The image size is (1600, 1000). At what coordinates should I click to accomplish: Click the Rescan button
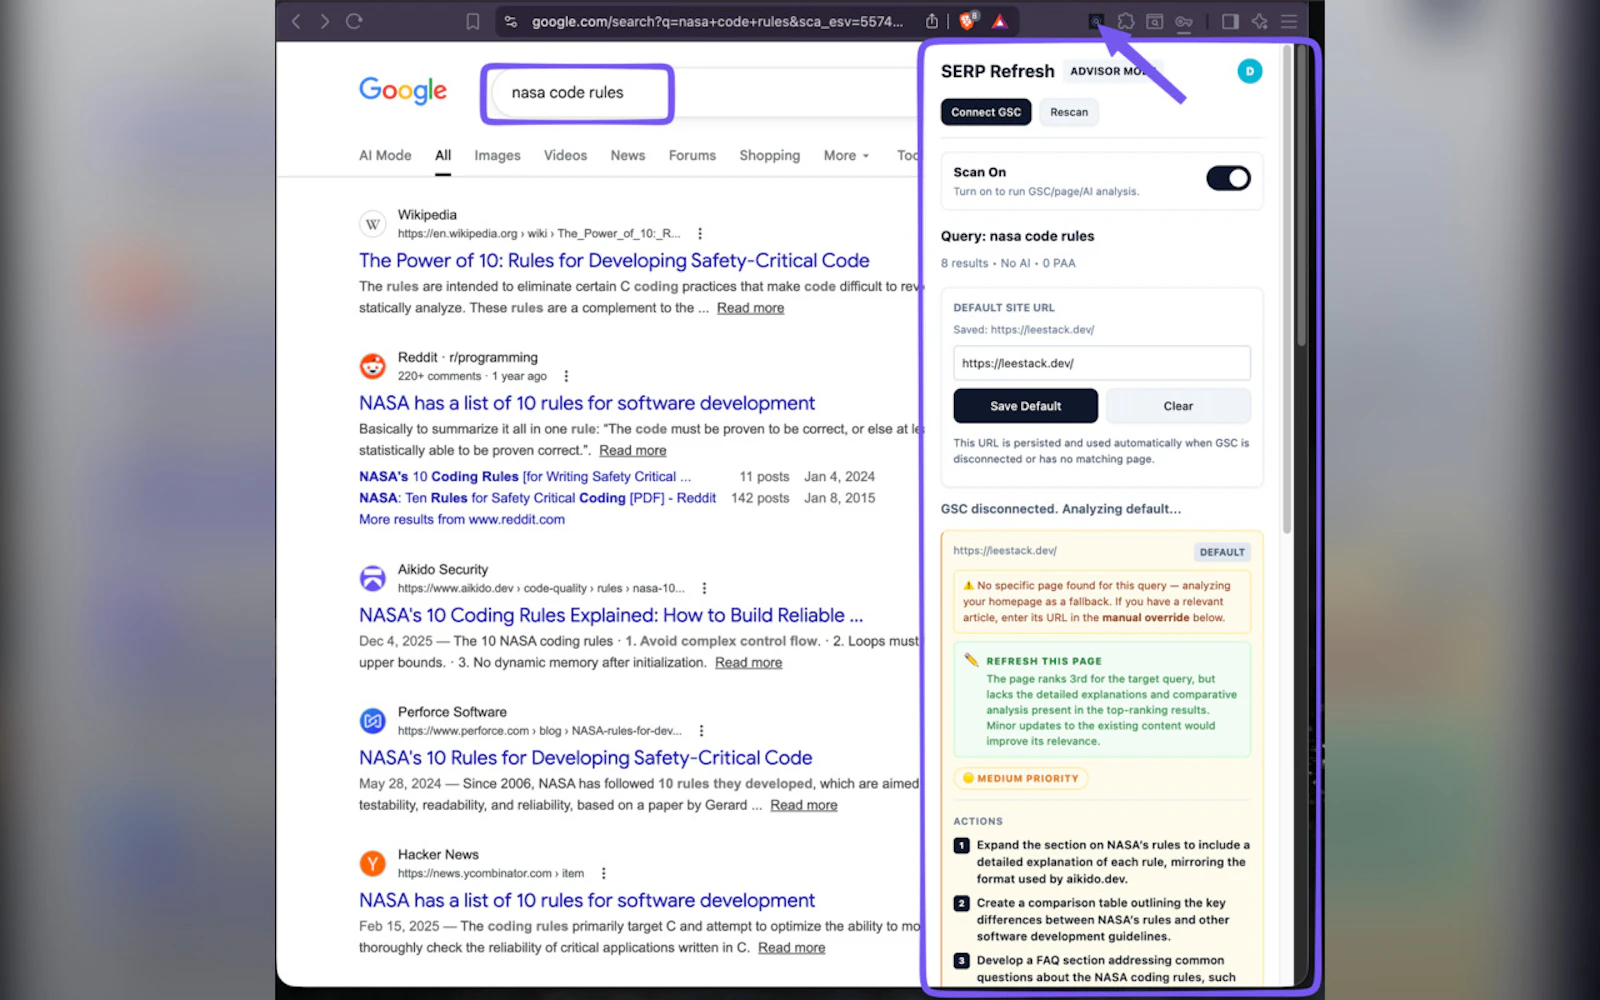(x=1069, y=112)
